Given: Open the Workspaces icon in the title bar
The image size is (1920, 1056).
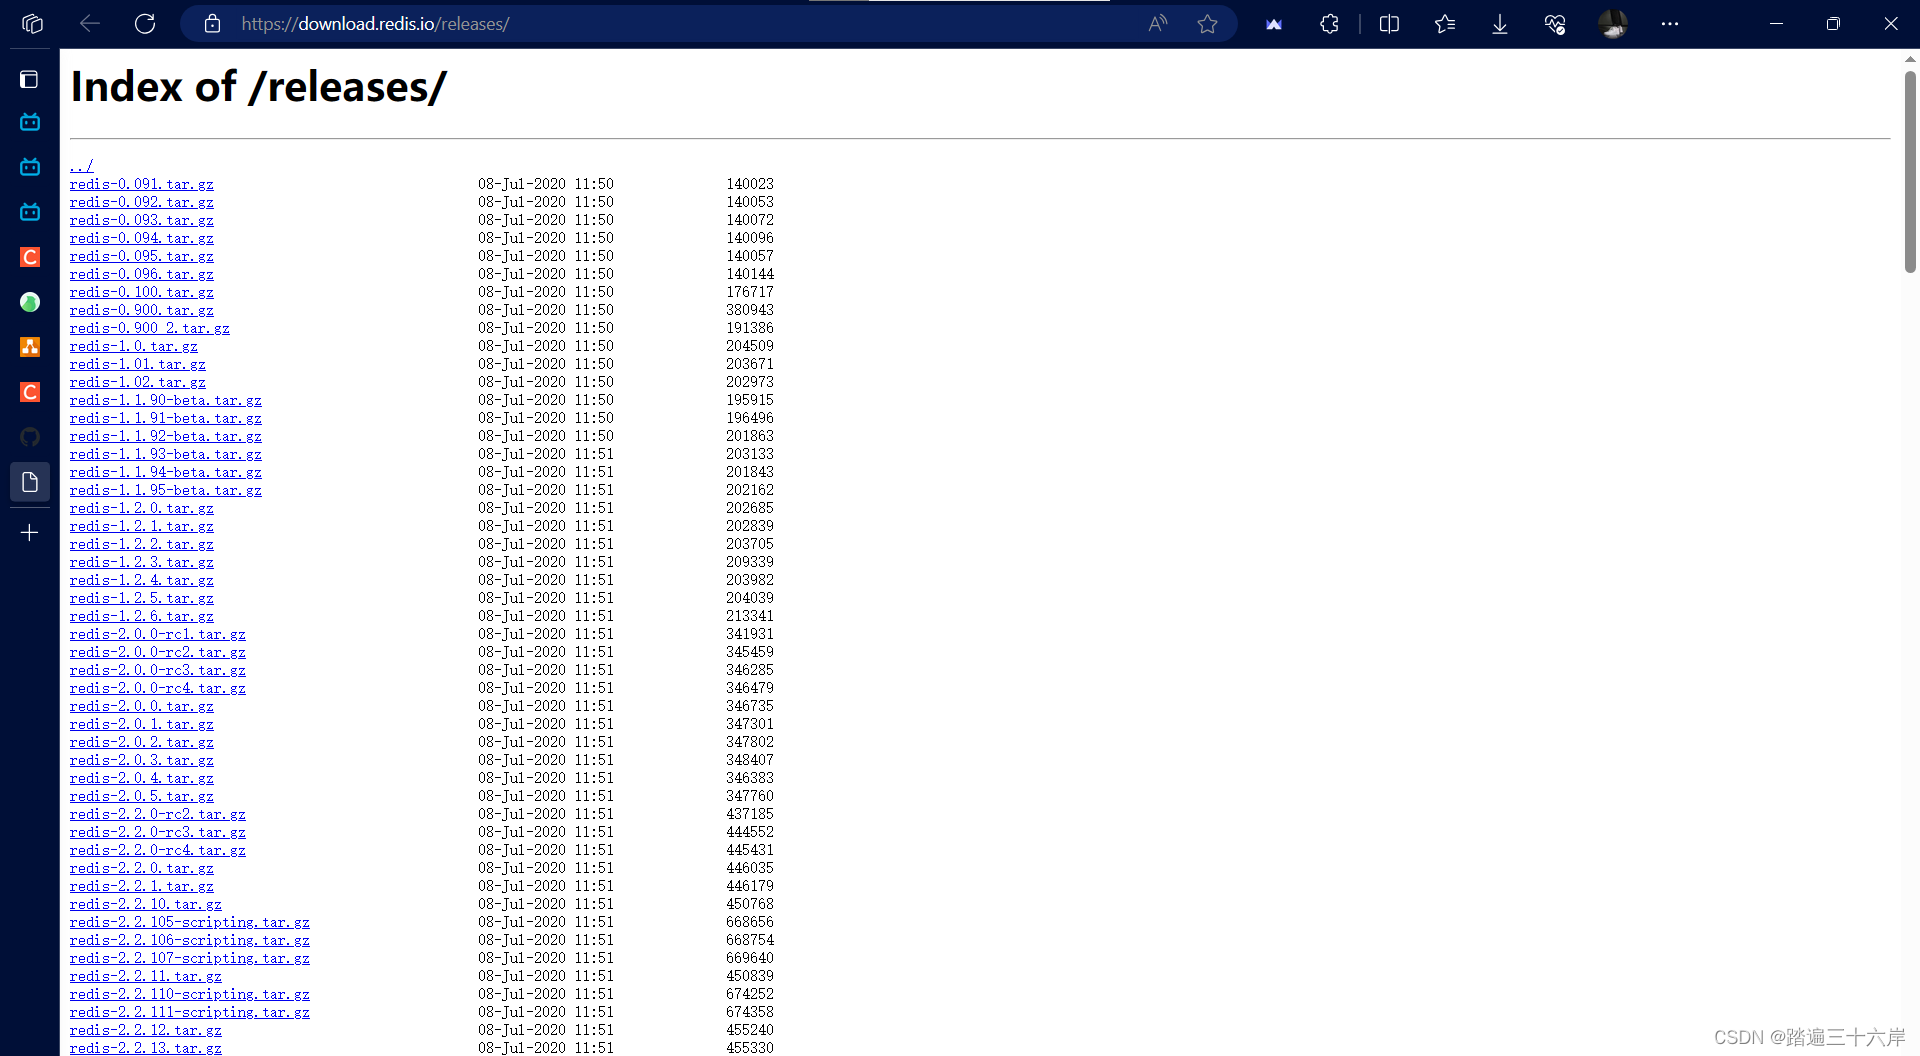Looking at the screenshot, I should pyautogui.click(x=32, y=24).
